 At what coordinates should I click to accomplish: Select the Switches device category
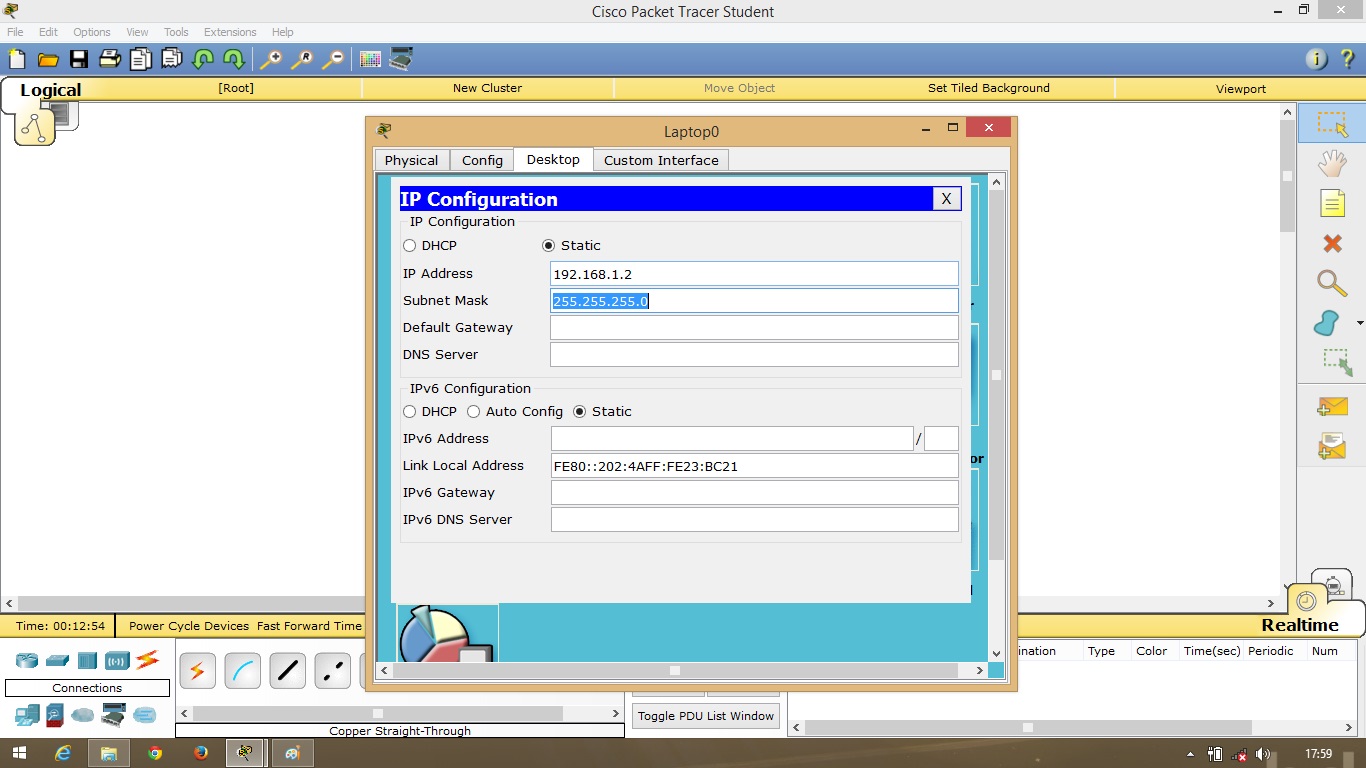click(57, 660)
